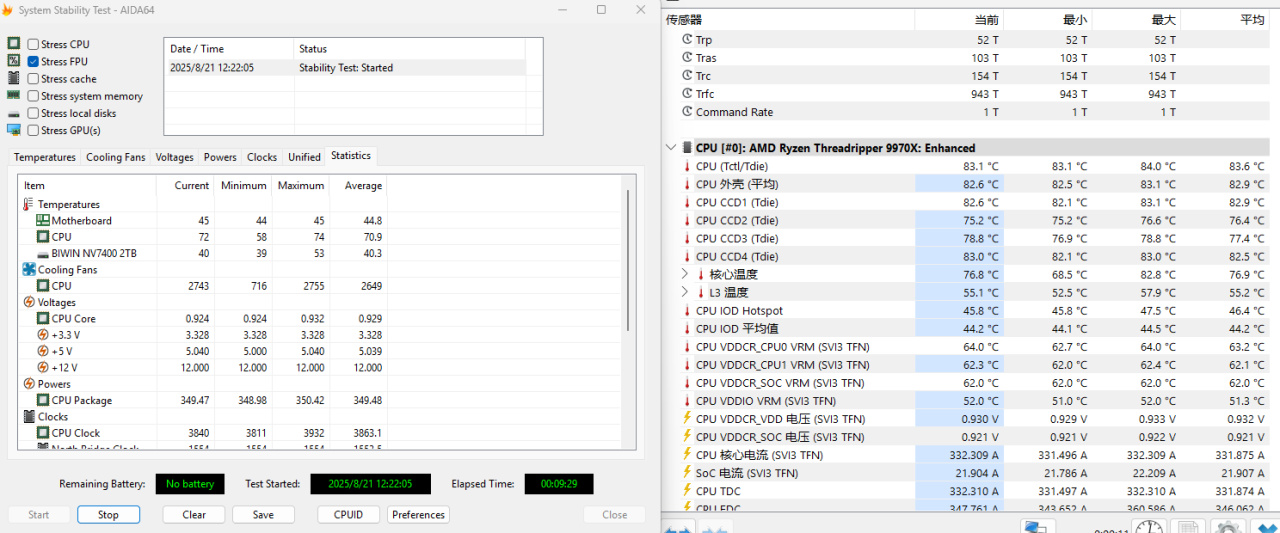Click the clock icon in HWiNFO bottom toolbar
This screenshot has width=1280, height=533.
pyautogui.click(x=1150, y=526)
